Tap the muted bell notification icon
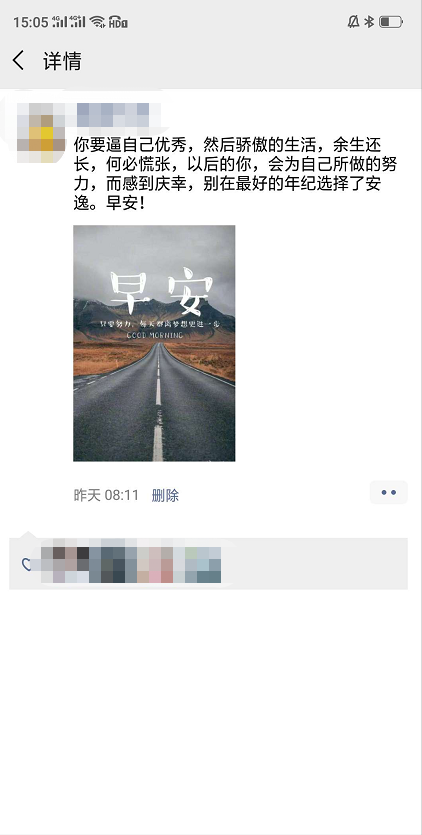The image size is (422, 835). click(x=353, y=21)
